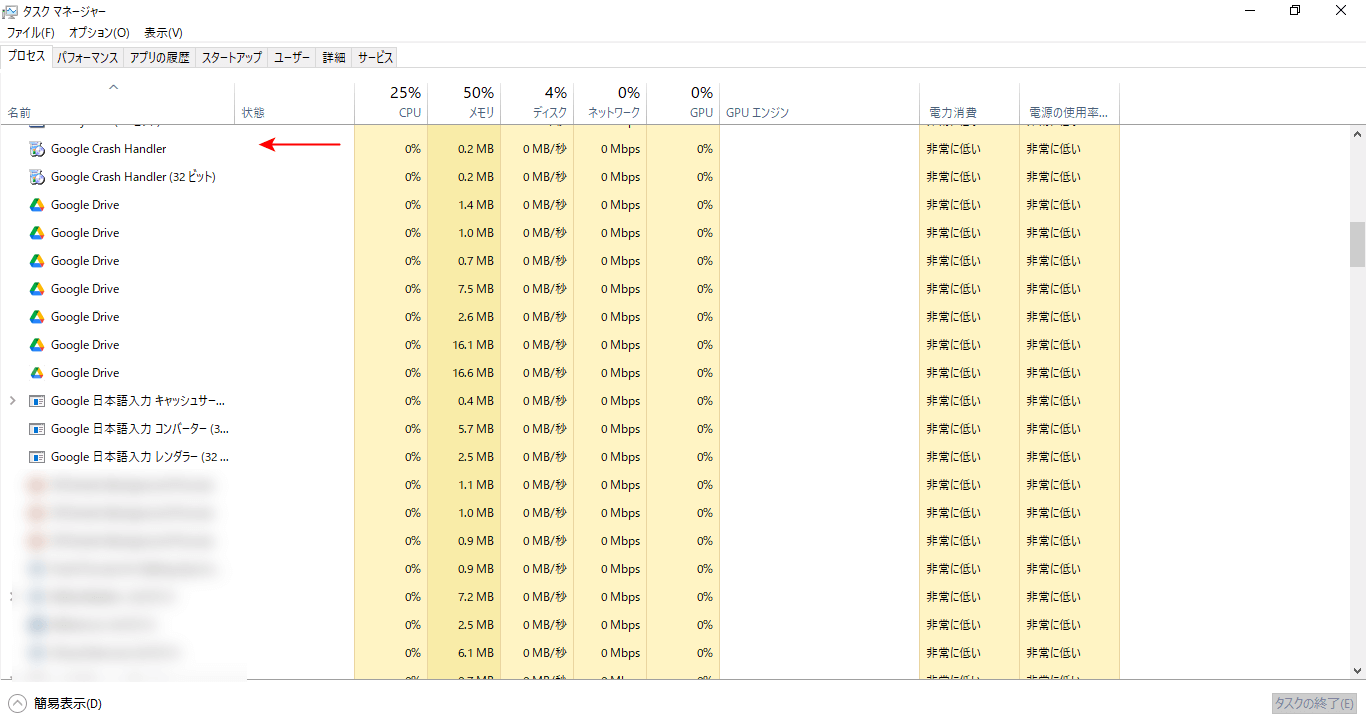1366x728 pixels.
Task: Sort by the GPU percentage column header
Action: point(683,102)
